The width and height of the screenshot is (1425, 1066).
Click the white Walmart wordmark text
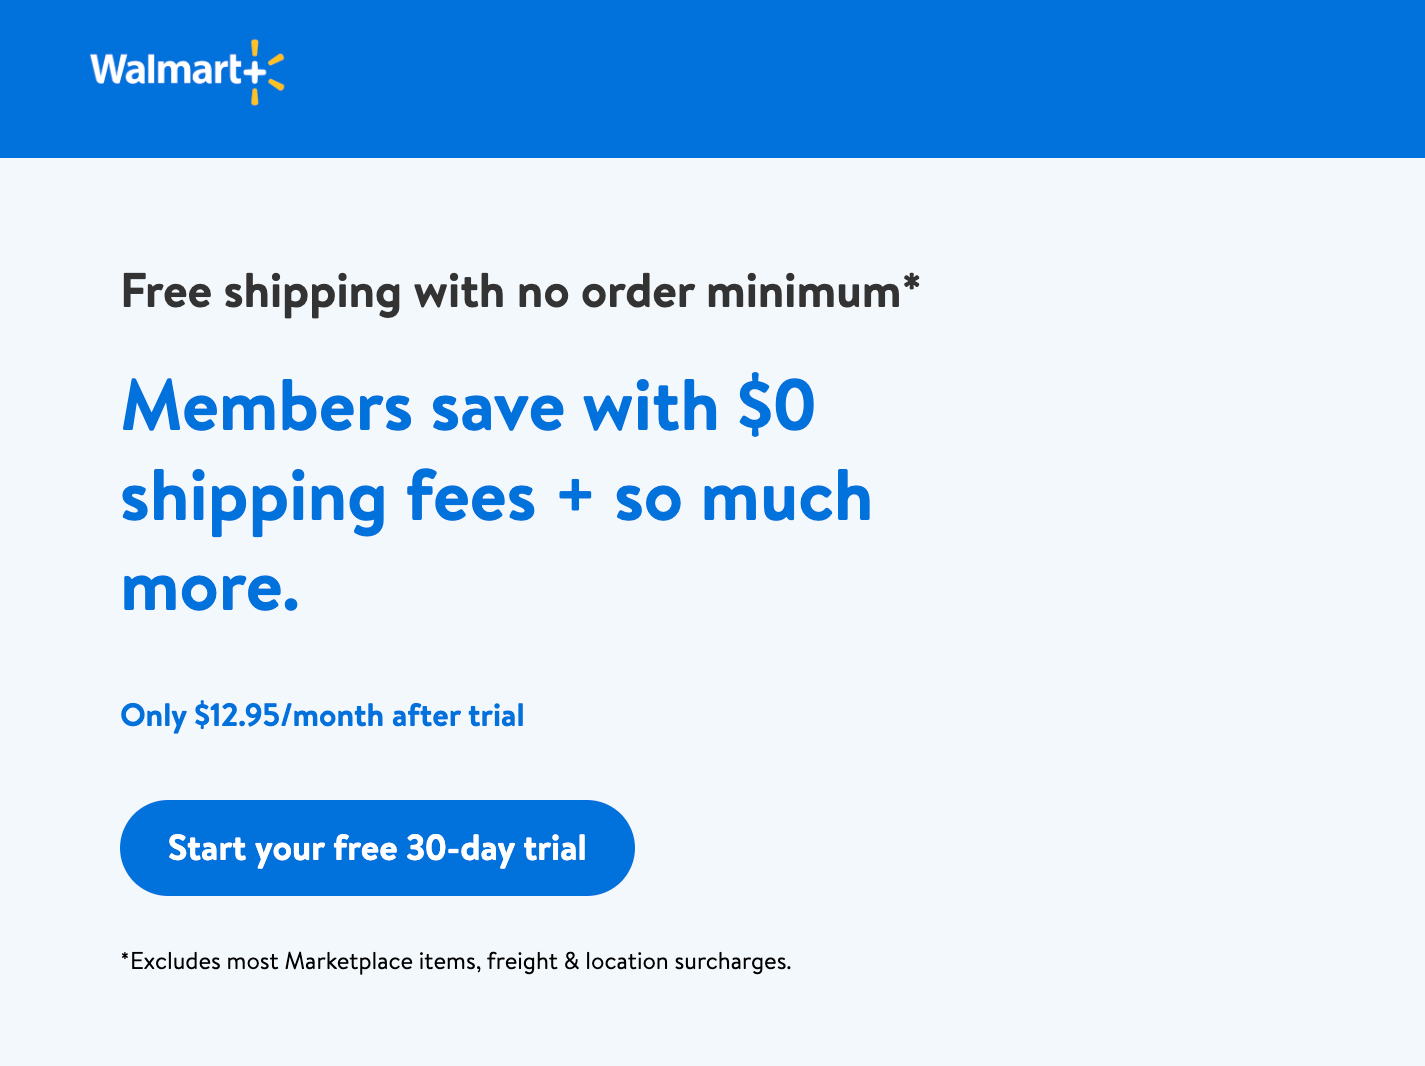(x=166, y=70)
